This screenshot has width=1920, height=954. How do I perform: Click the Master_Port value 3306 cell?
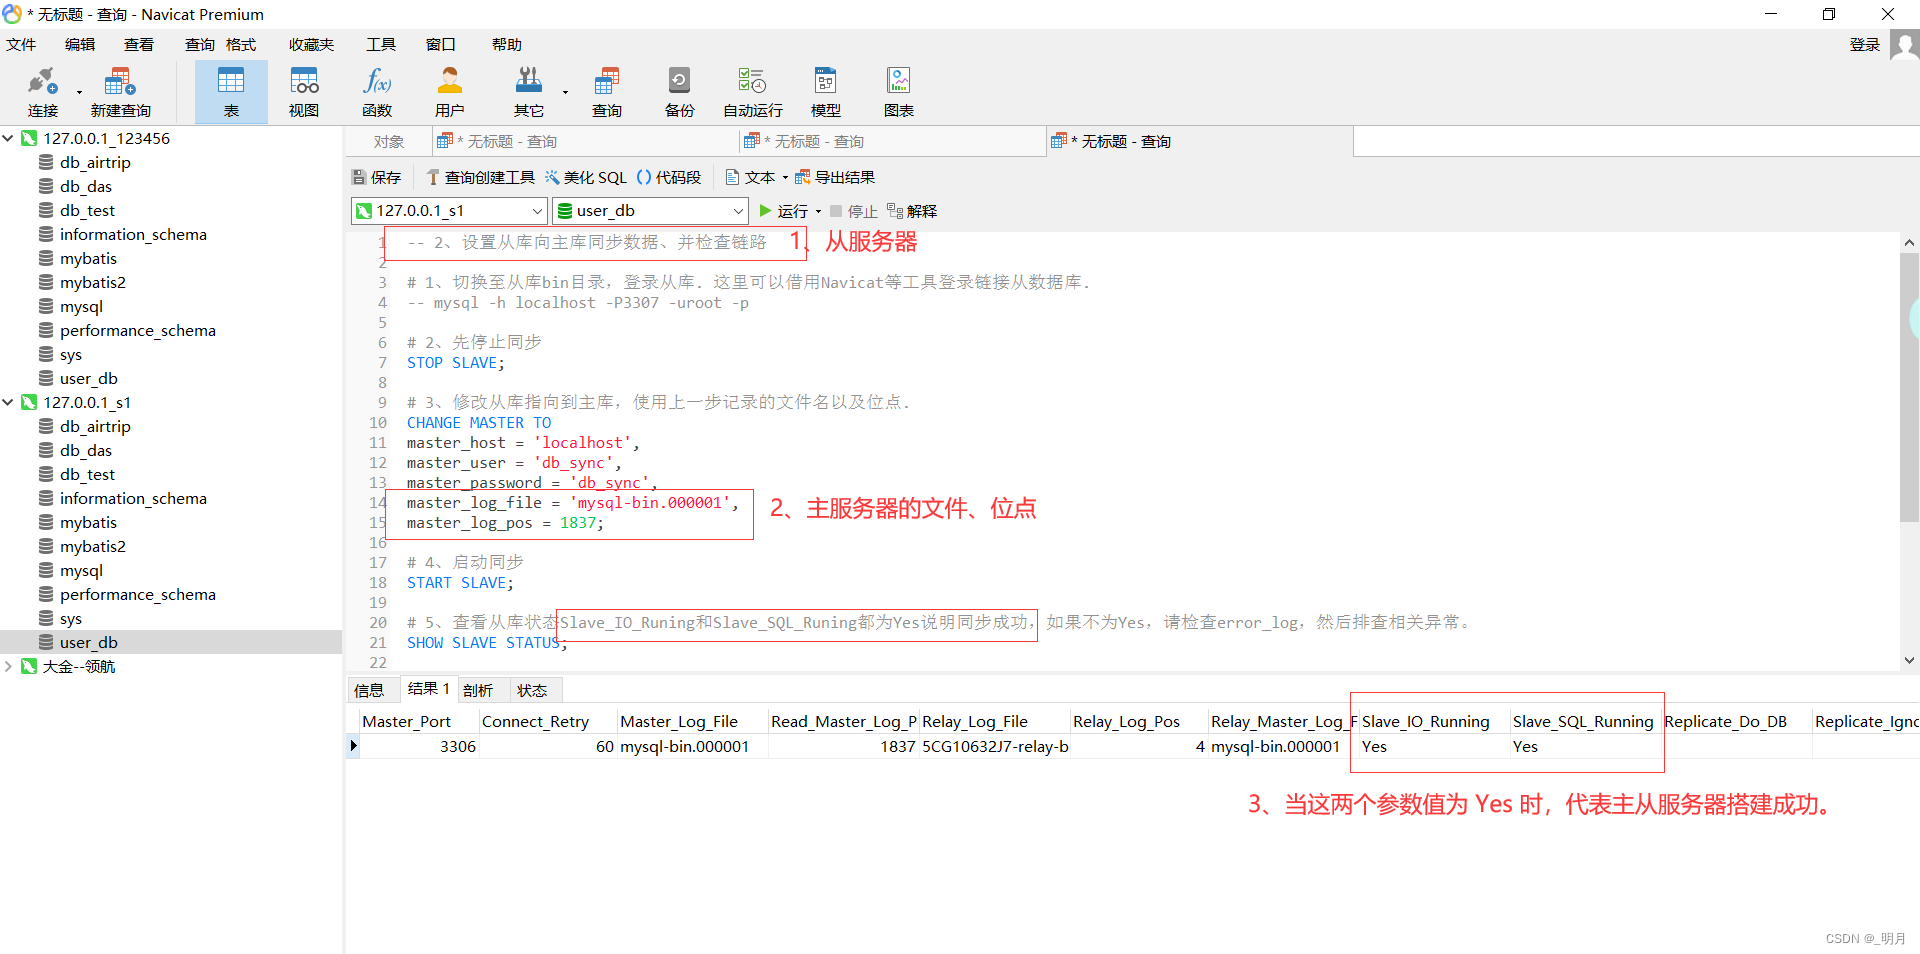click(419, 746)
